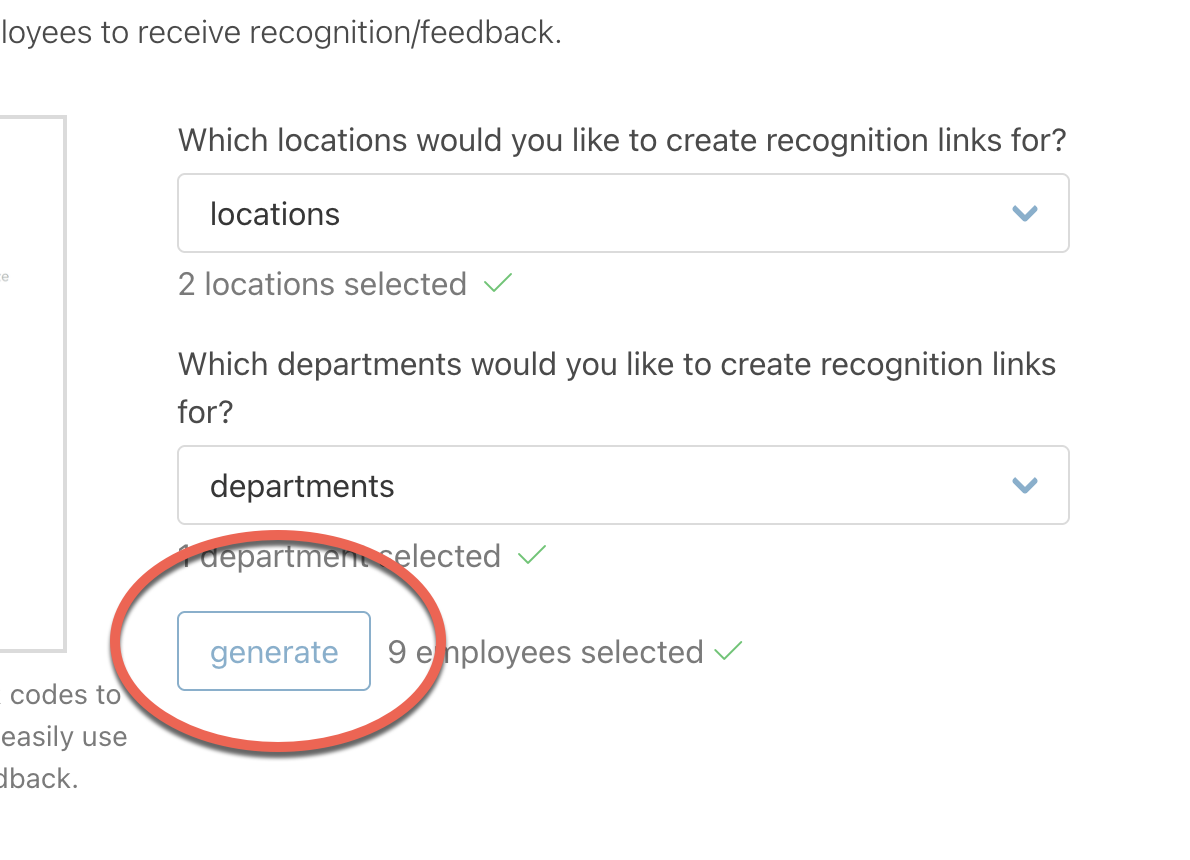The height and width of the screenshot is (860, 1190).
Task: Expand the departments dropdown chevron
Action: point(1025,485)
